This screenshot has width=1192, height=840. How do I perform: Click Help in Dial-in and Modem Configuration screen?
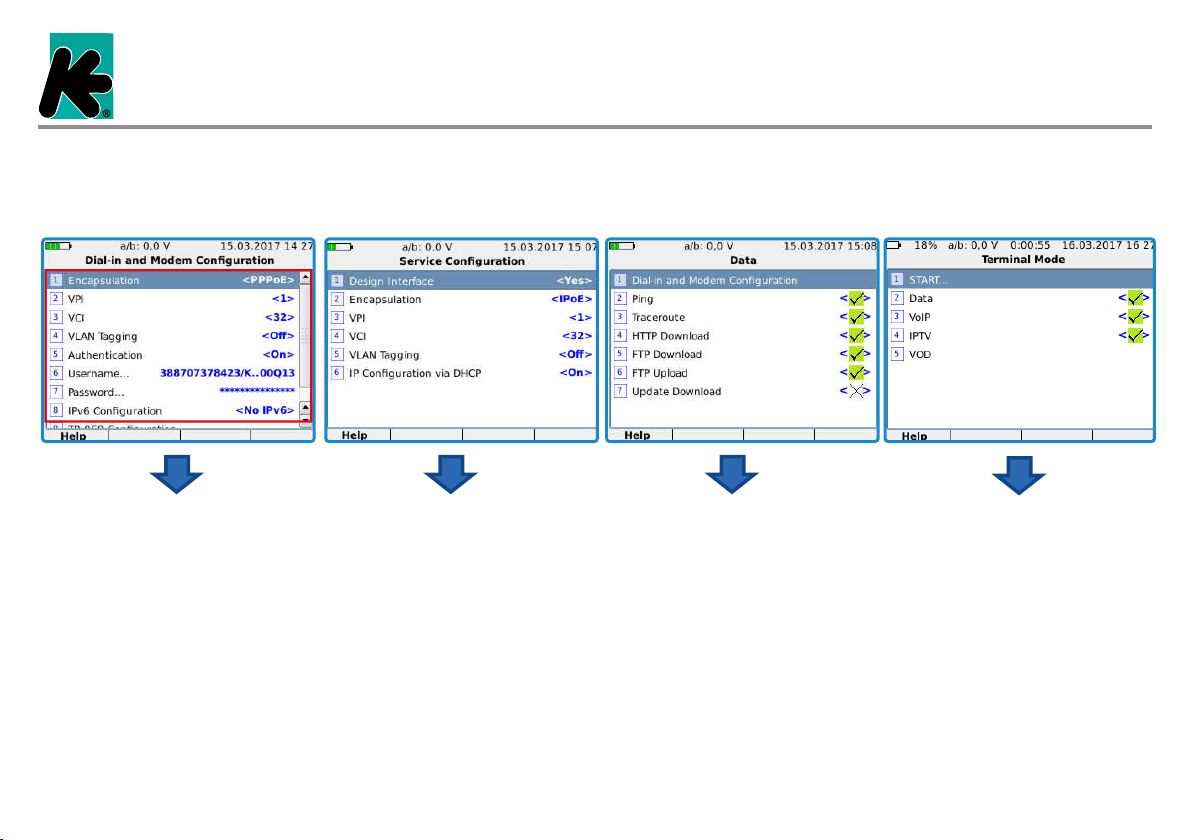click(x=74, y=436)
